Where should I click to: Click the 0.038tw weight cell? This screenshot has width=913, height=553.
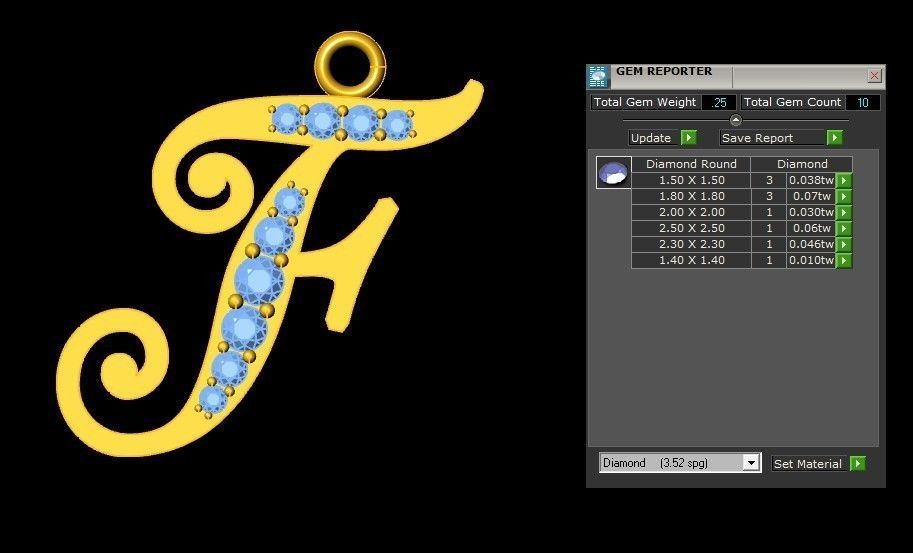pyautogui.click(x=811, y=180)
